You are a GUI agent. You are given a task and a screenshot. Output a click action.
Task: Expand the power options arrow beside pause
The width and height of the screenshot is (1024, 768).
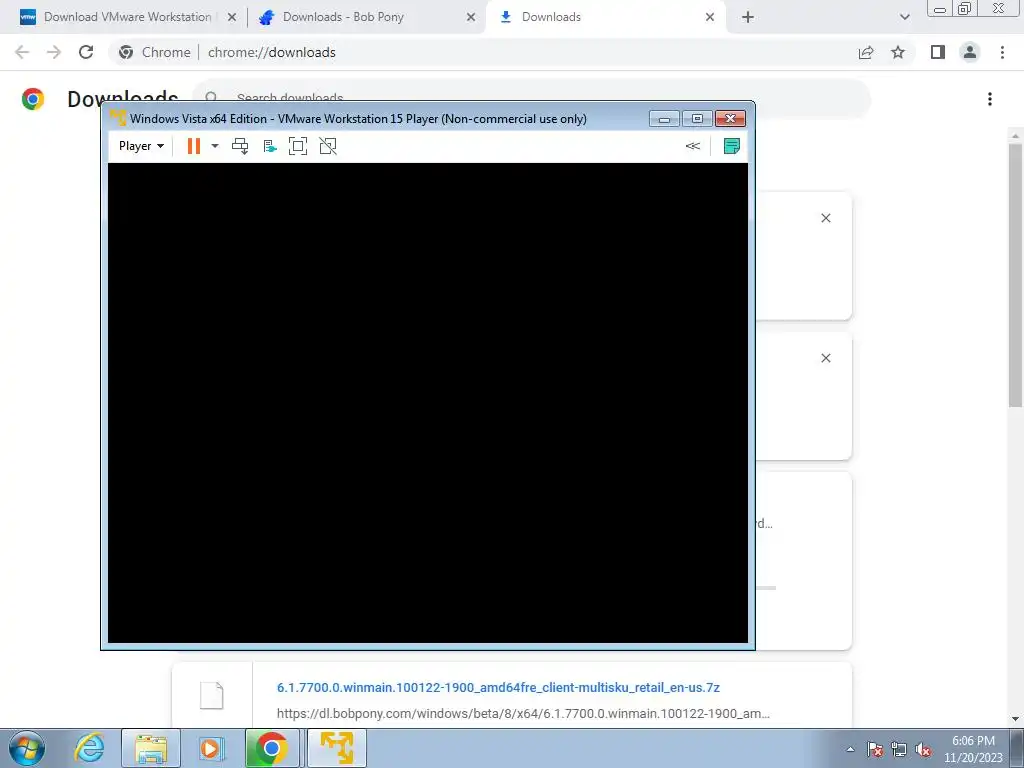click(215, 146)
